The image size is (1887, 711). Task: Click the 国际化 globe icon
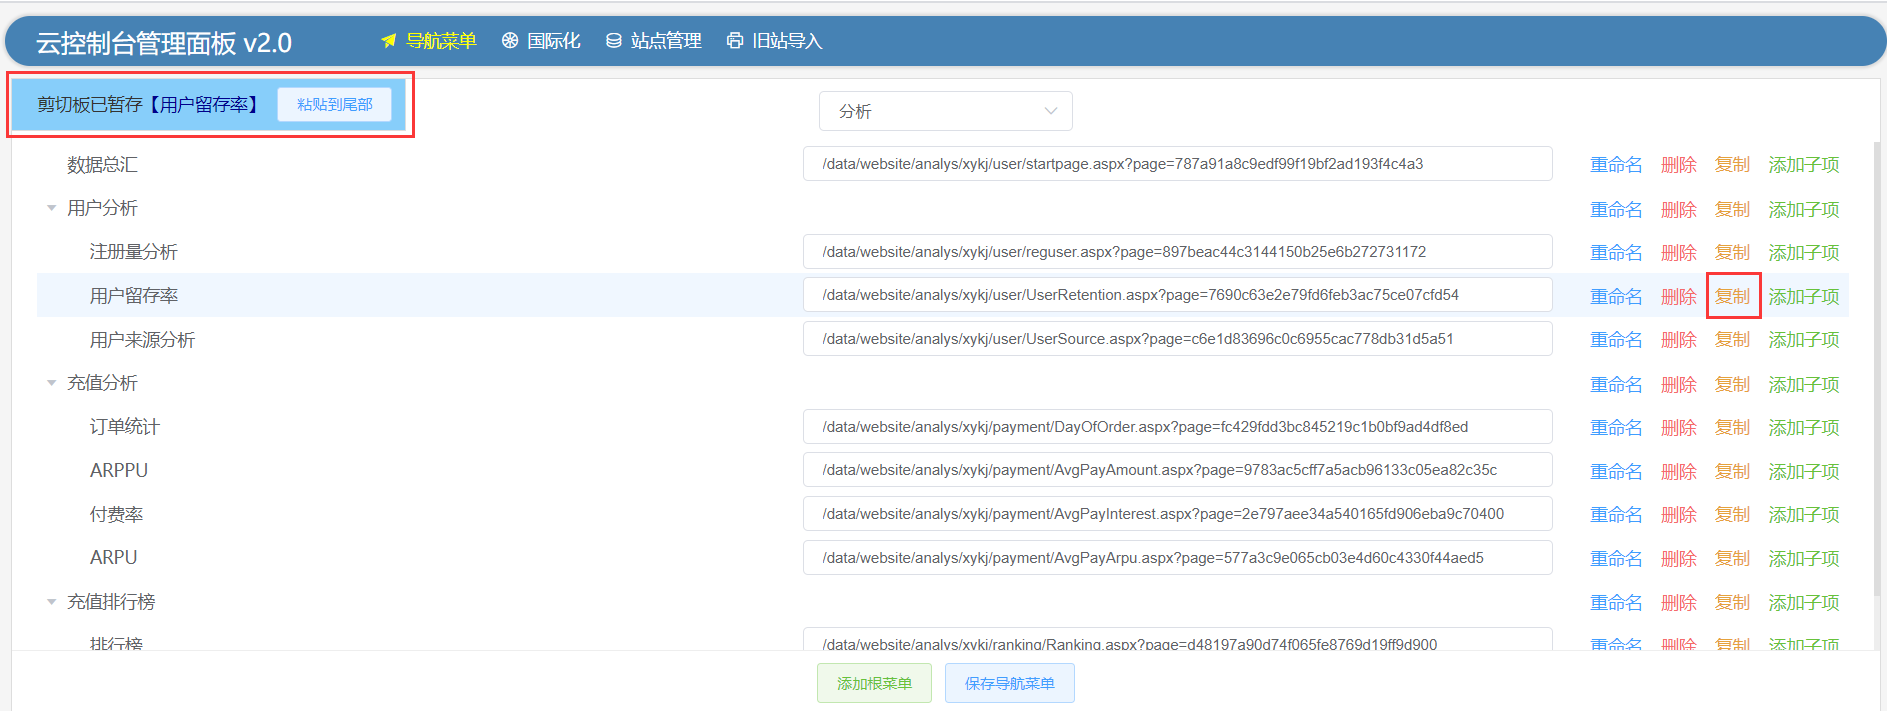point(510,41)
